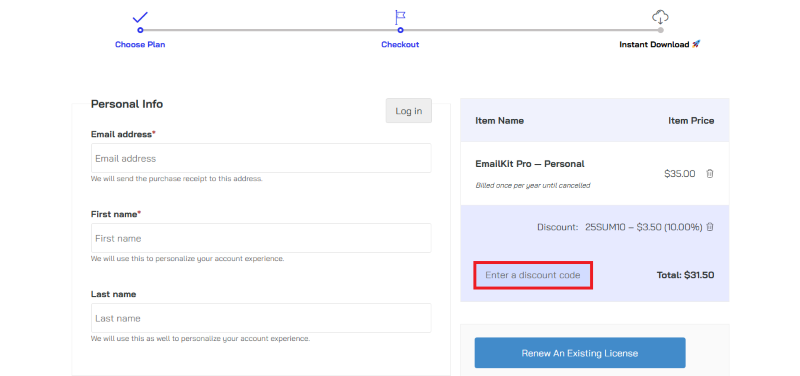Click the Enter a discount code field
Viewport: 800px width, 376px height.
point(533,275)
